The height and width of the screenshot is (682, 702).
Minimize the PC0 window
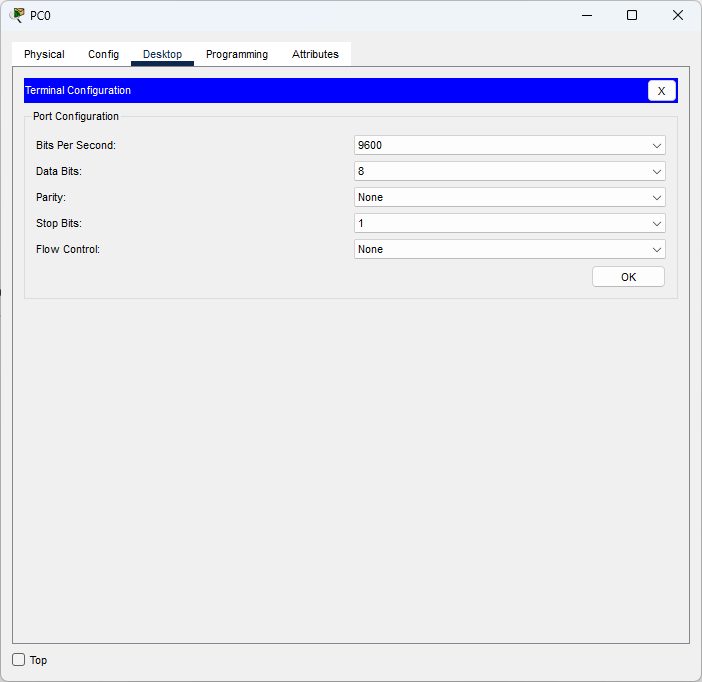pyautogui.click(x=585, y=15)
